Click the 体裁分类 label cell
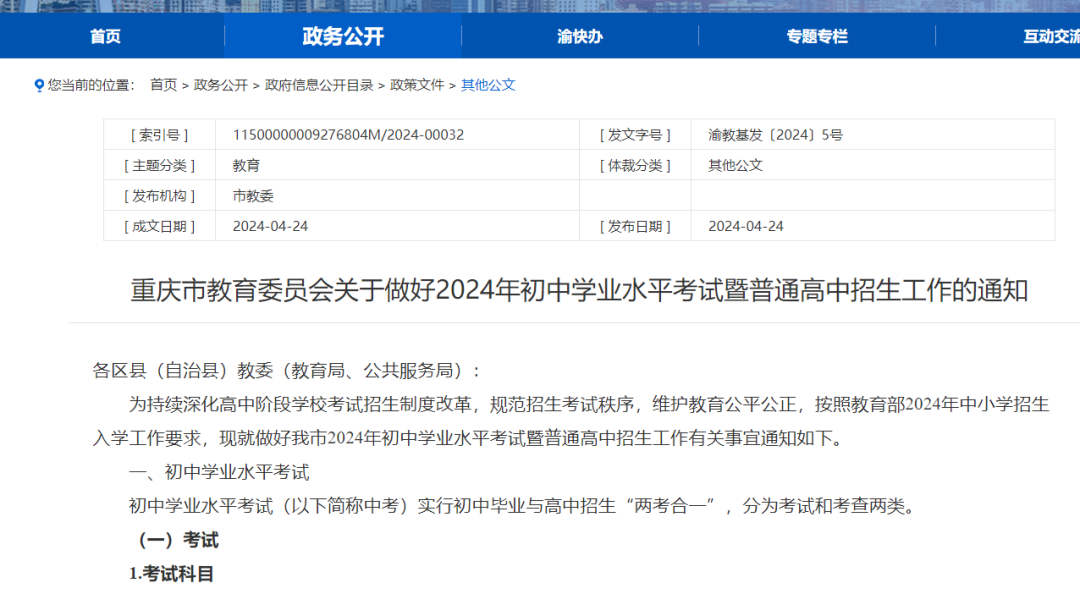This screenshot has height=594, width=1080. pos(635,165)
